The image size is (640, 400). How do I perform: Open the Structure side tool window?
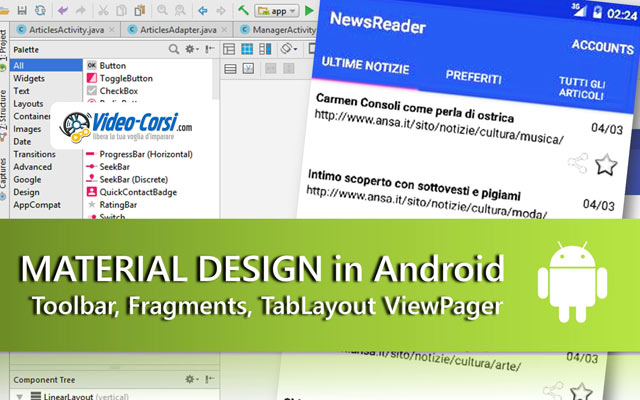[4, 109]
